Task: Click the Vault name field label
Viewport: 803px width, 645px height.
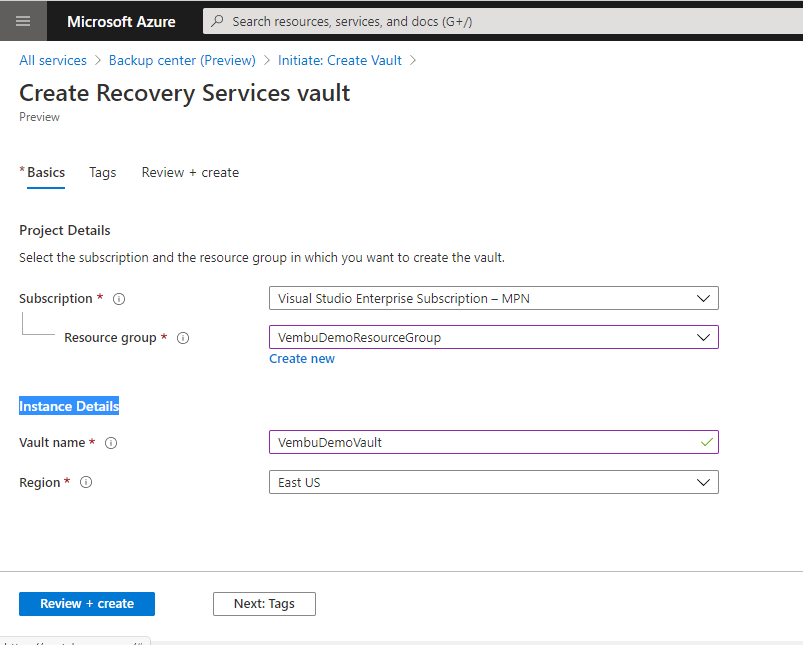Action: 52,443
